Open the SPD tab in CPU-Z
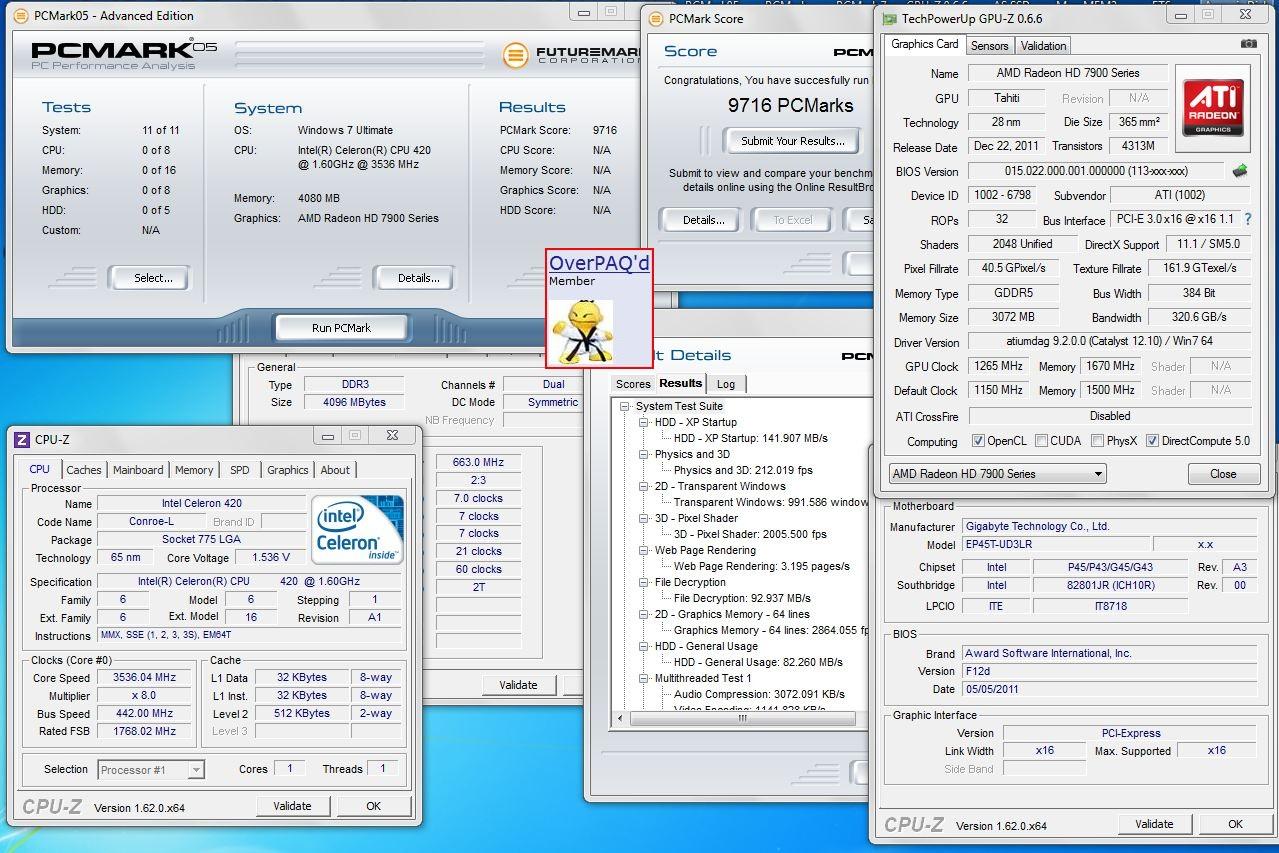Image resolution: width=1279 pixels, height=853 pixels. [x=240, y=470]
